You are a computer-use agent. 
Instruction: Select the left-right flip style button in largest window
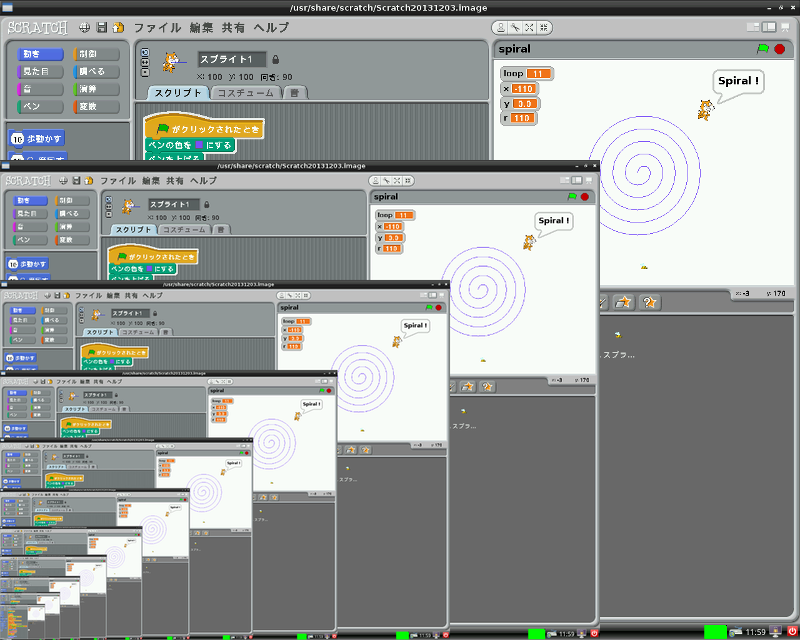145,62
